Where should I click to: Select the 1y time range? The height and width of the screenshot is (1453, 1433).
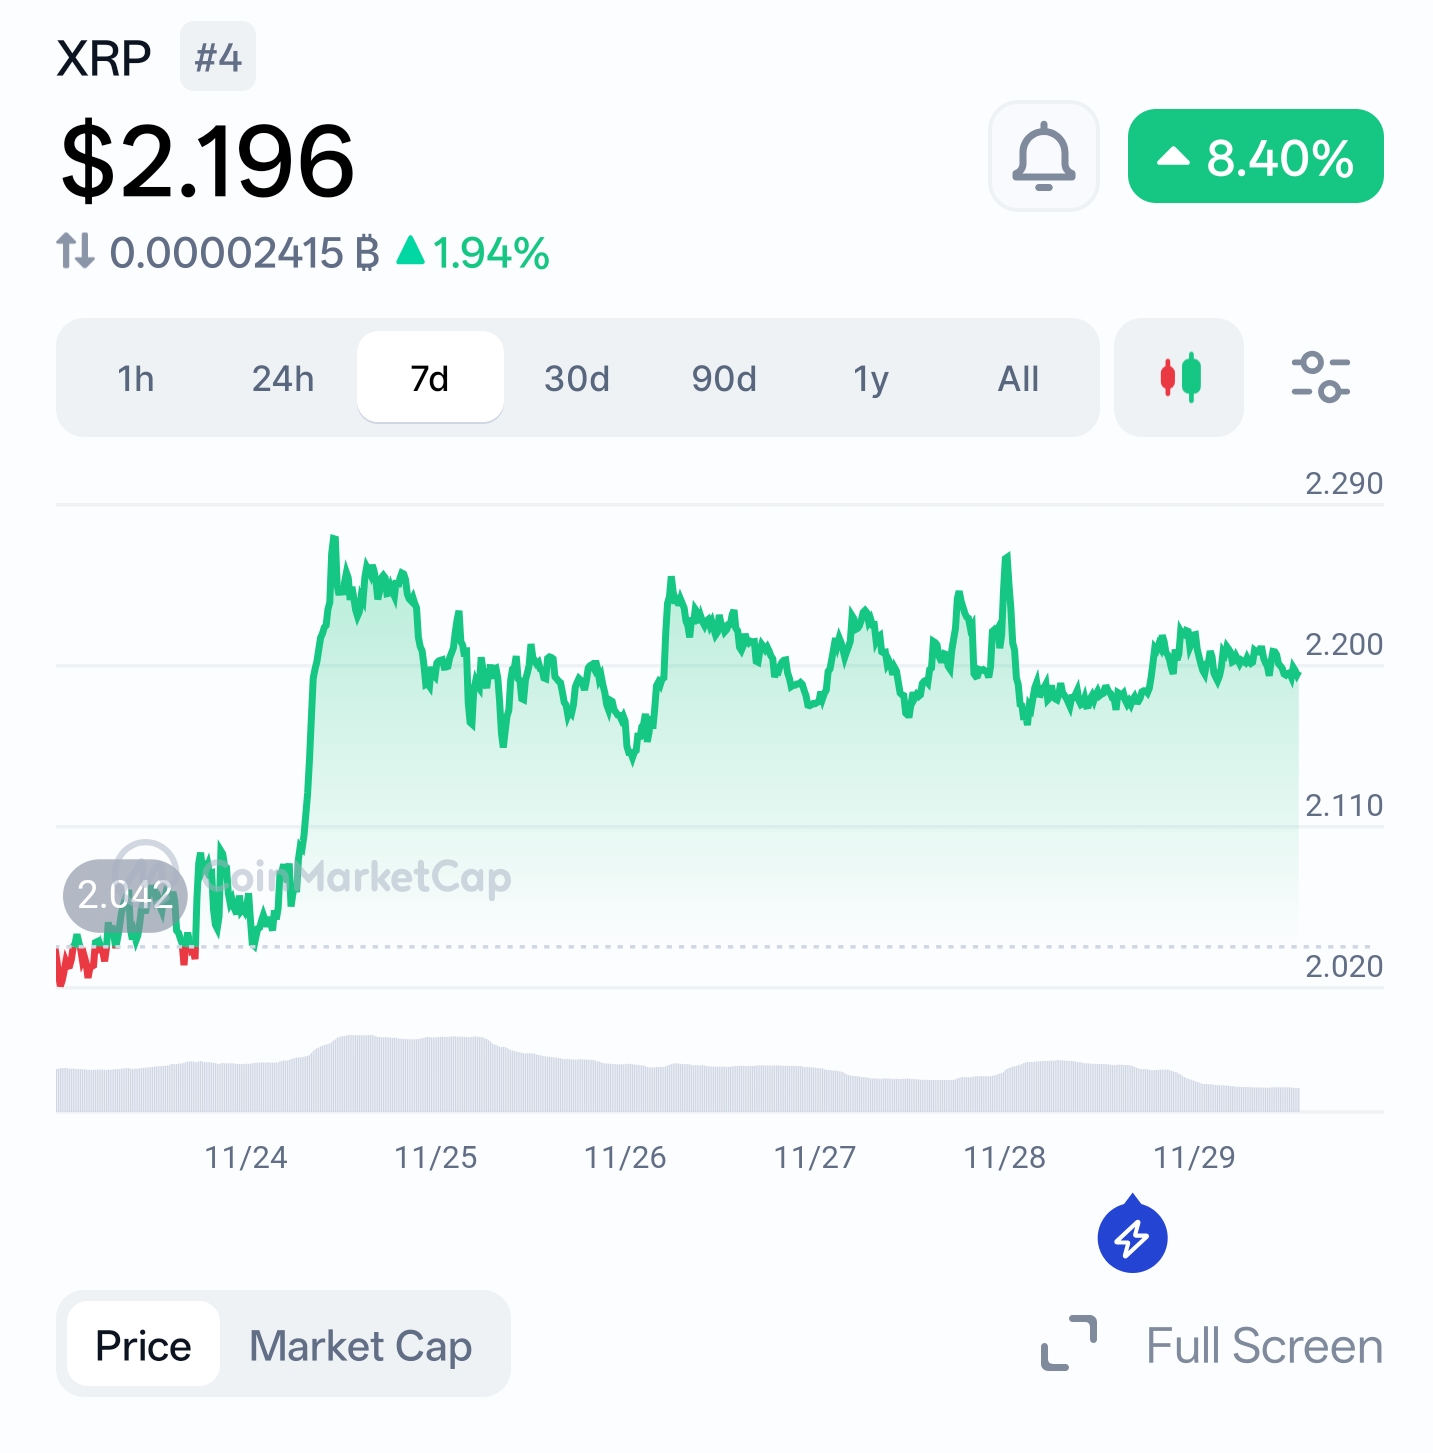(x=871, y=379)
